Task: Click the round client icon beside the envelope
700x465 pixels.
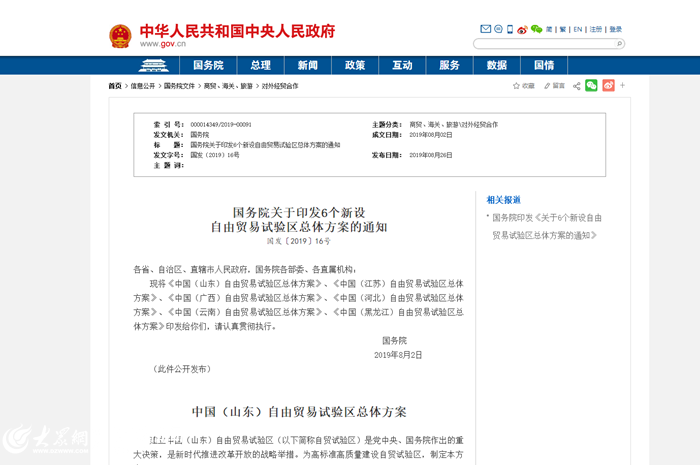Action: coord(498,29)
